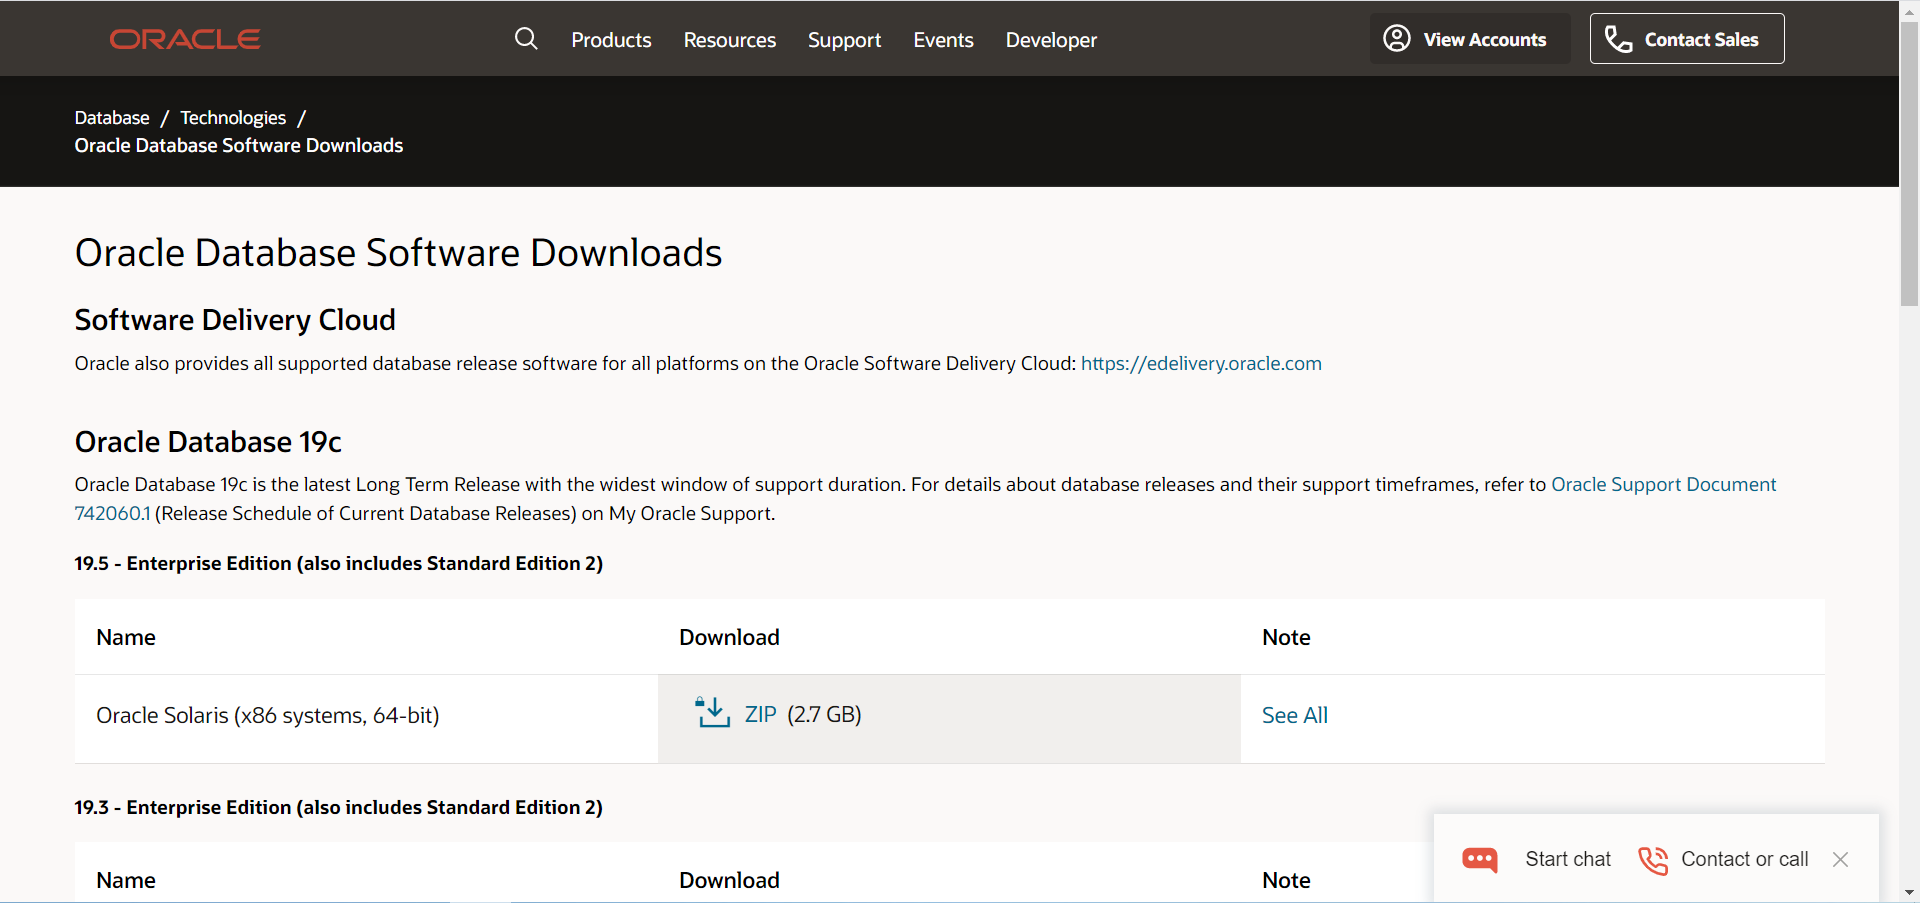1920x903 pixels.
Task: Click Start chat text
Action: click(1568, 859)
